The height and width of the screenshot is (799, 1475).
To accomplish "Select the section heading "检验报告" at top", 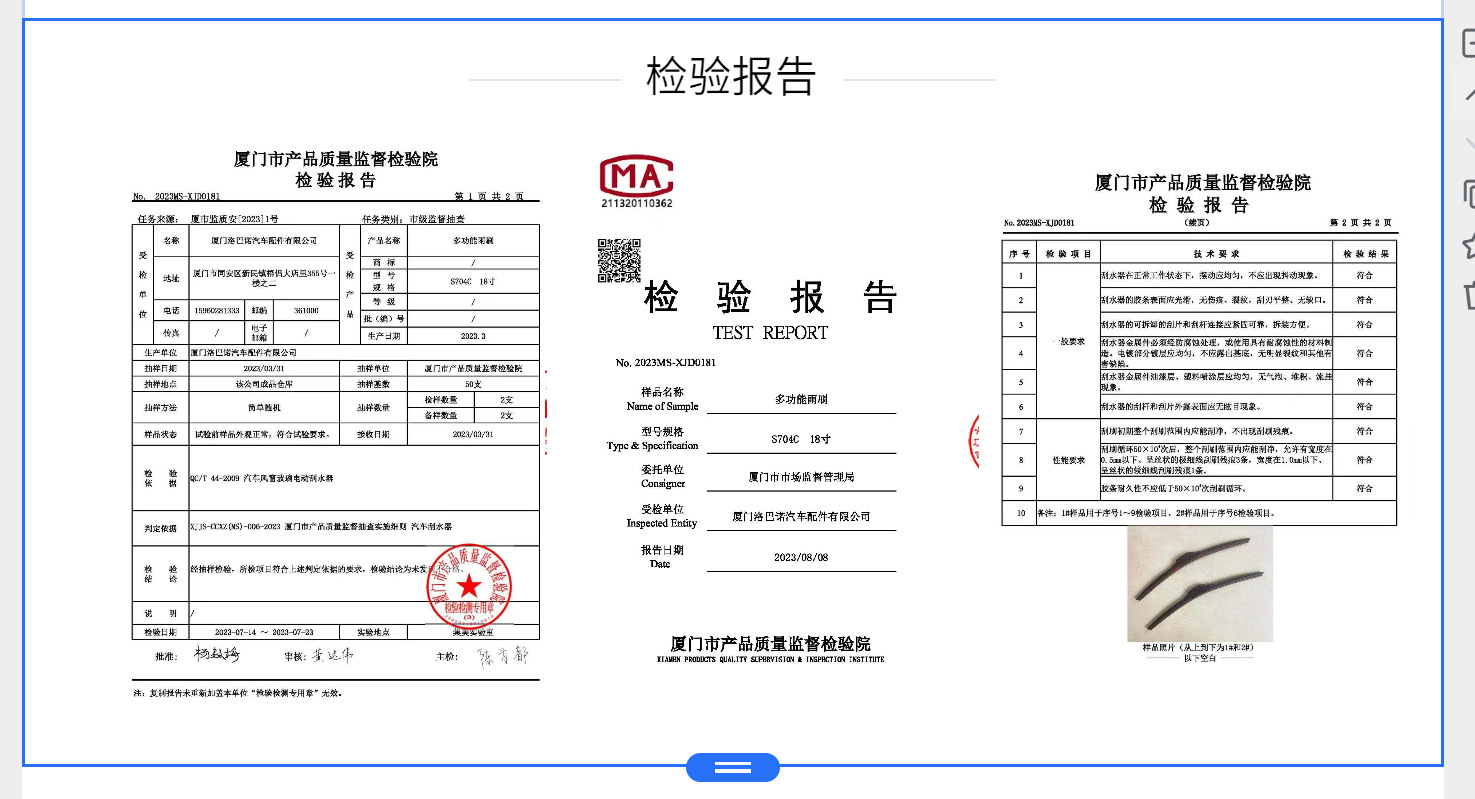I will (x=731, y=77).
